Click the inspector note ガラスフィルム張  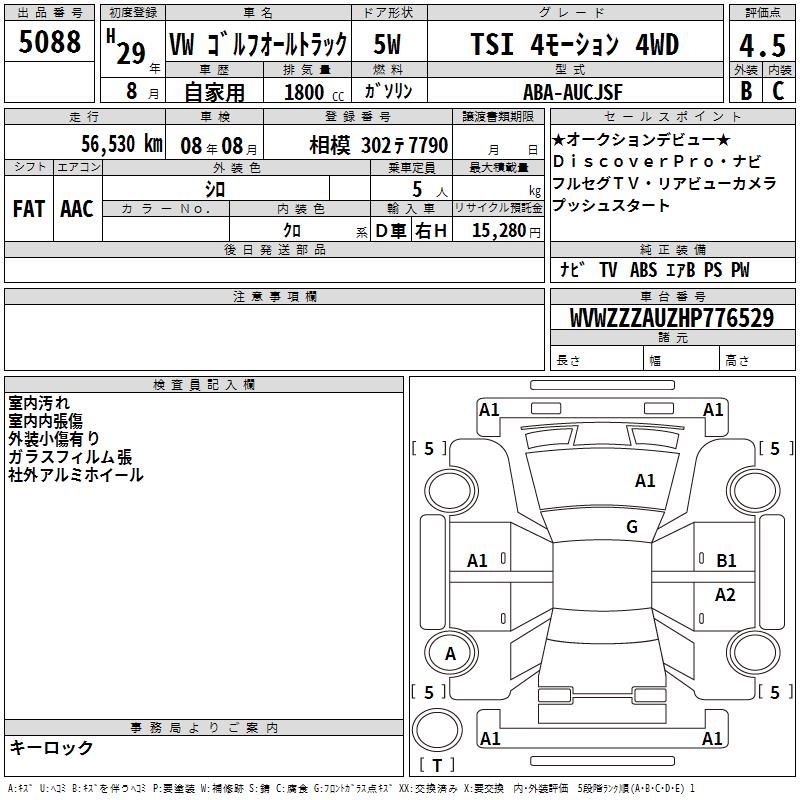tap(70, 457)
